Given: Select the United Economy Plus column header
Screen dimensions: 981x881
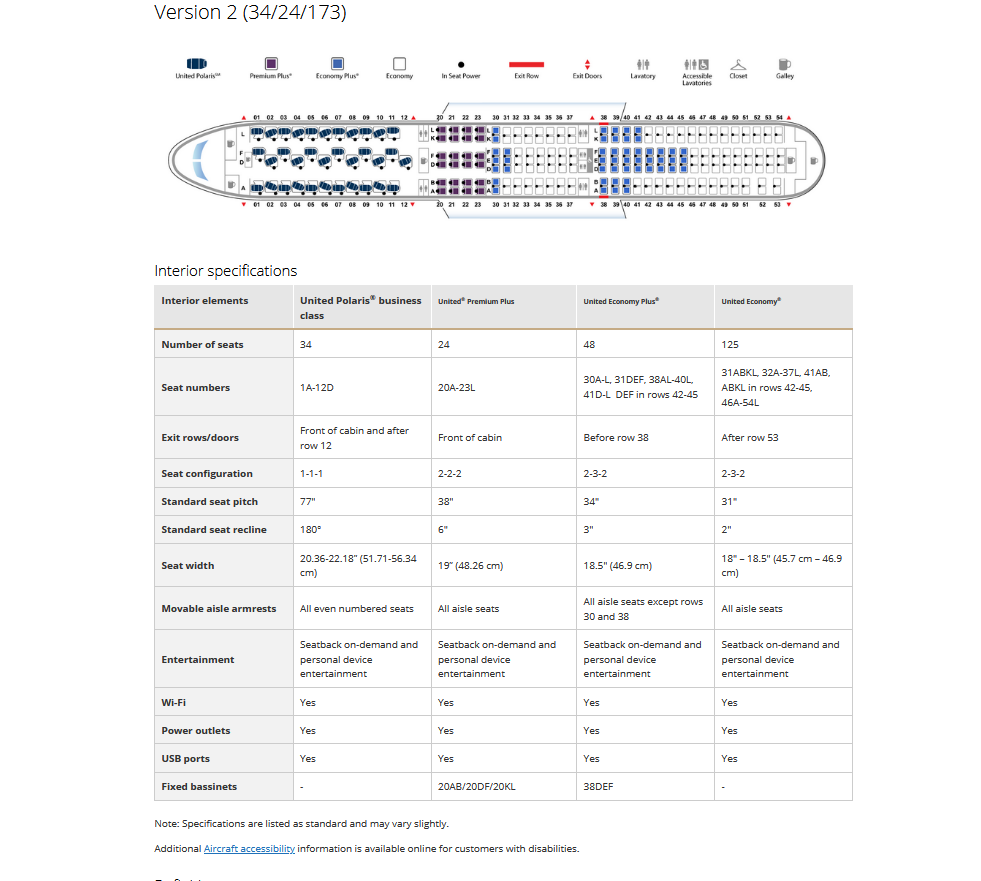Looking at the screenshot, I should [621, 301].
